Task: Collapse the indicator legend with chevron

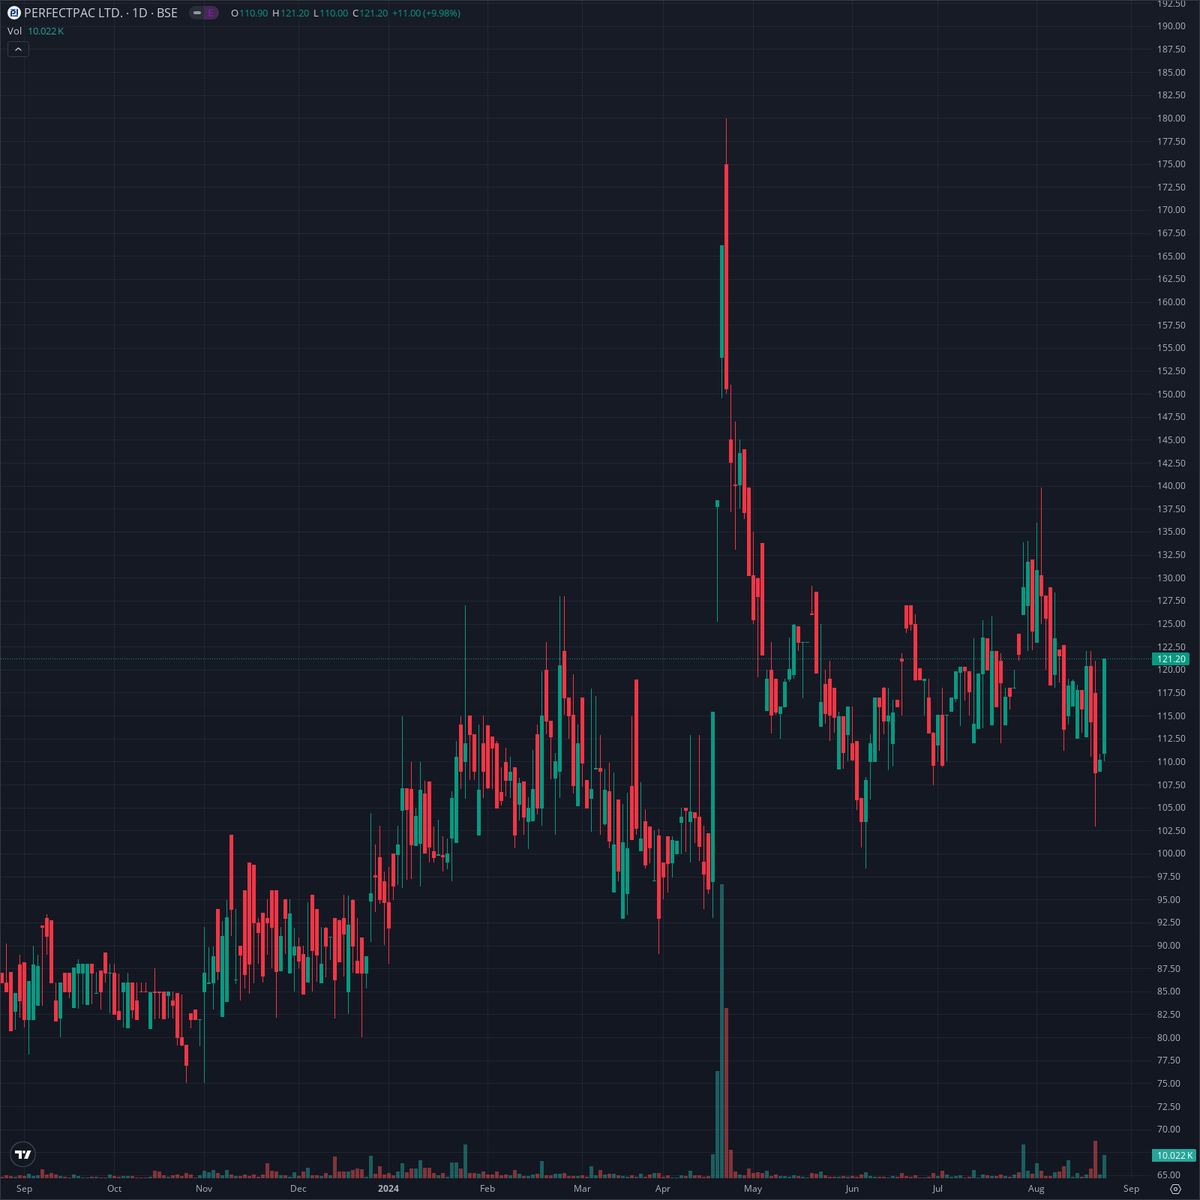Action: pos(18,49)
